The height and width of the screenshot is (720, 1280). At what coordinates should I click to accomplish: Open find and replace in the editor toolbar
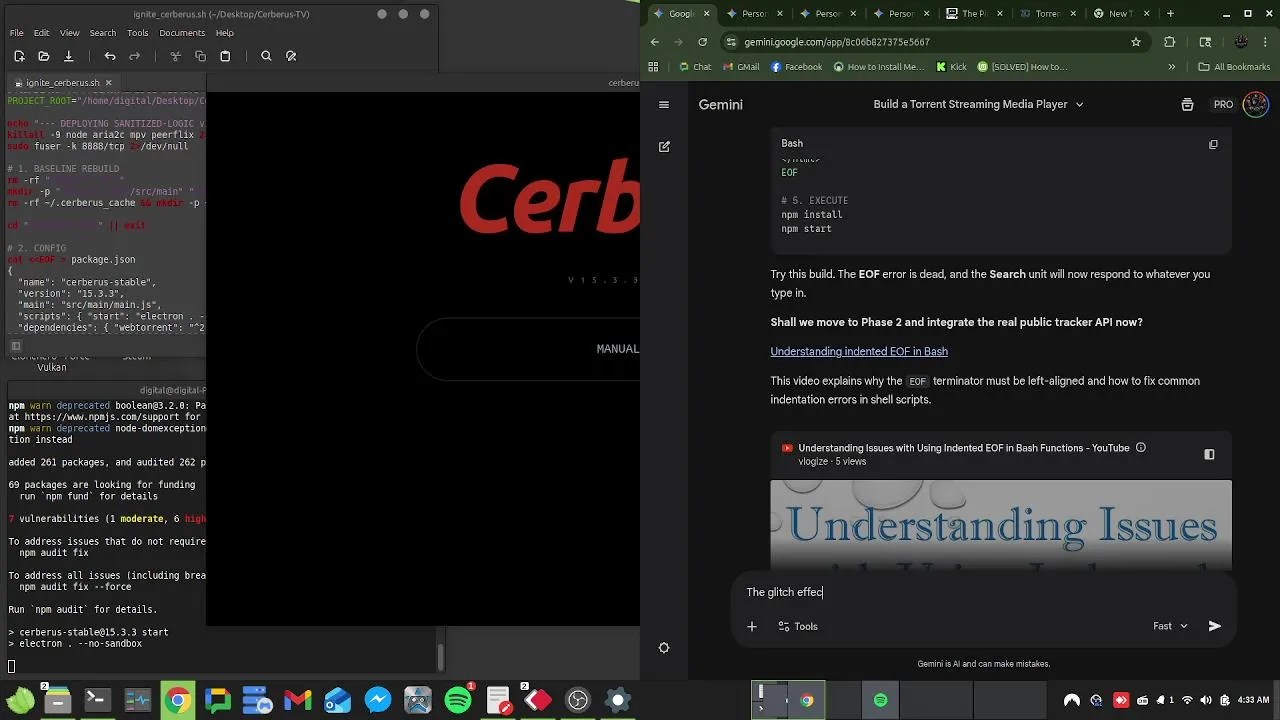[291, 56]
